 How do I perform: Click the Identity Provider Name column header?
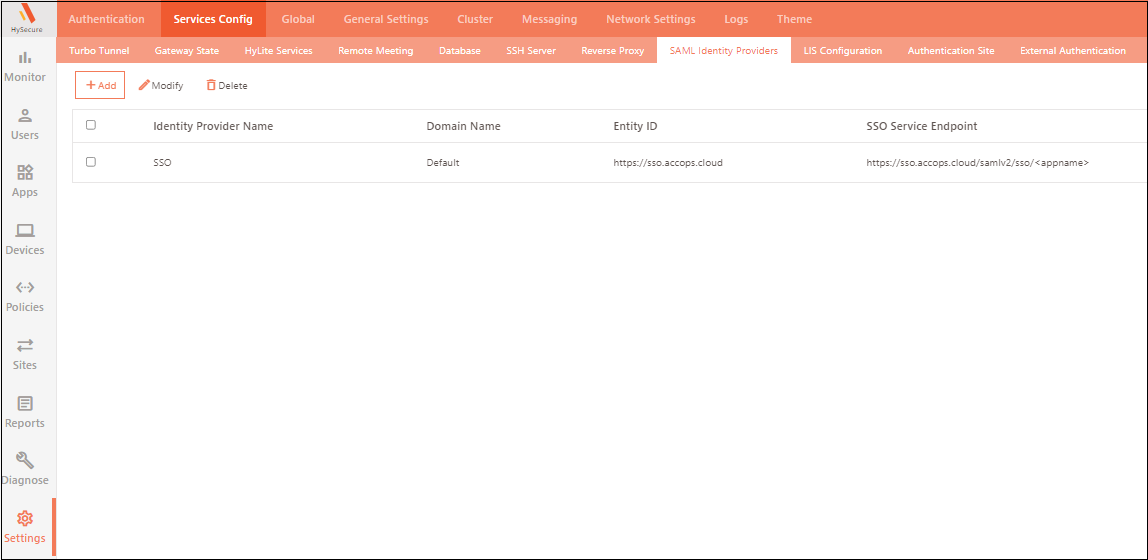[x=213, y=126]
